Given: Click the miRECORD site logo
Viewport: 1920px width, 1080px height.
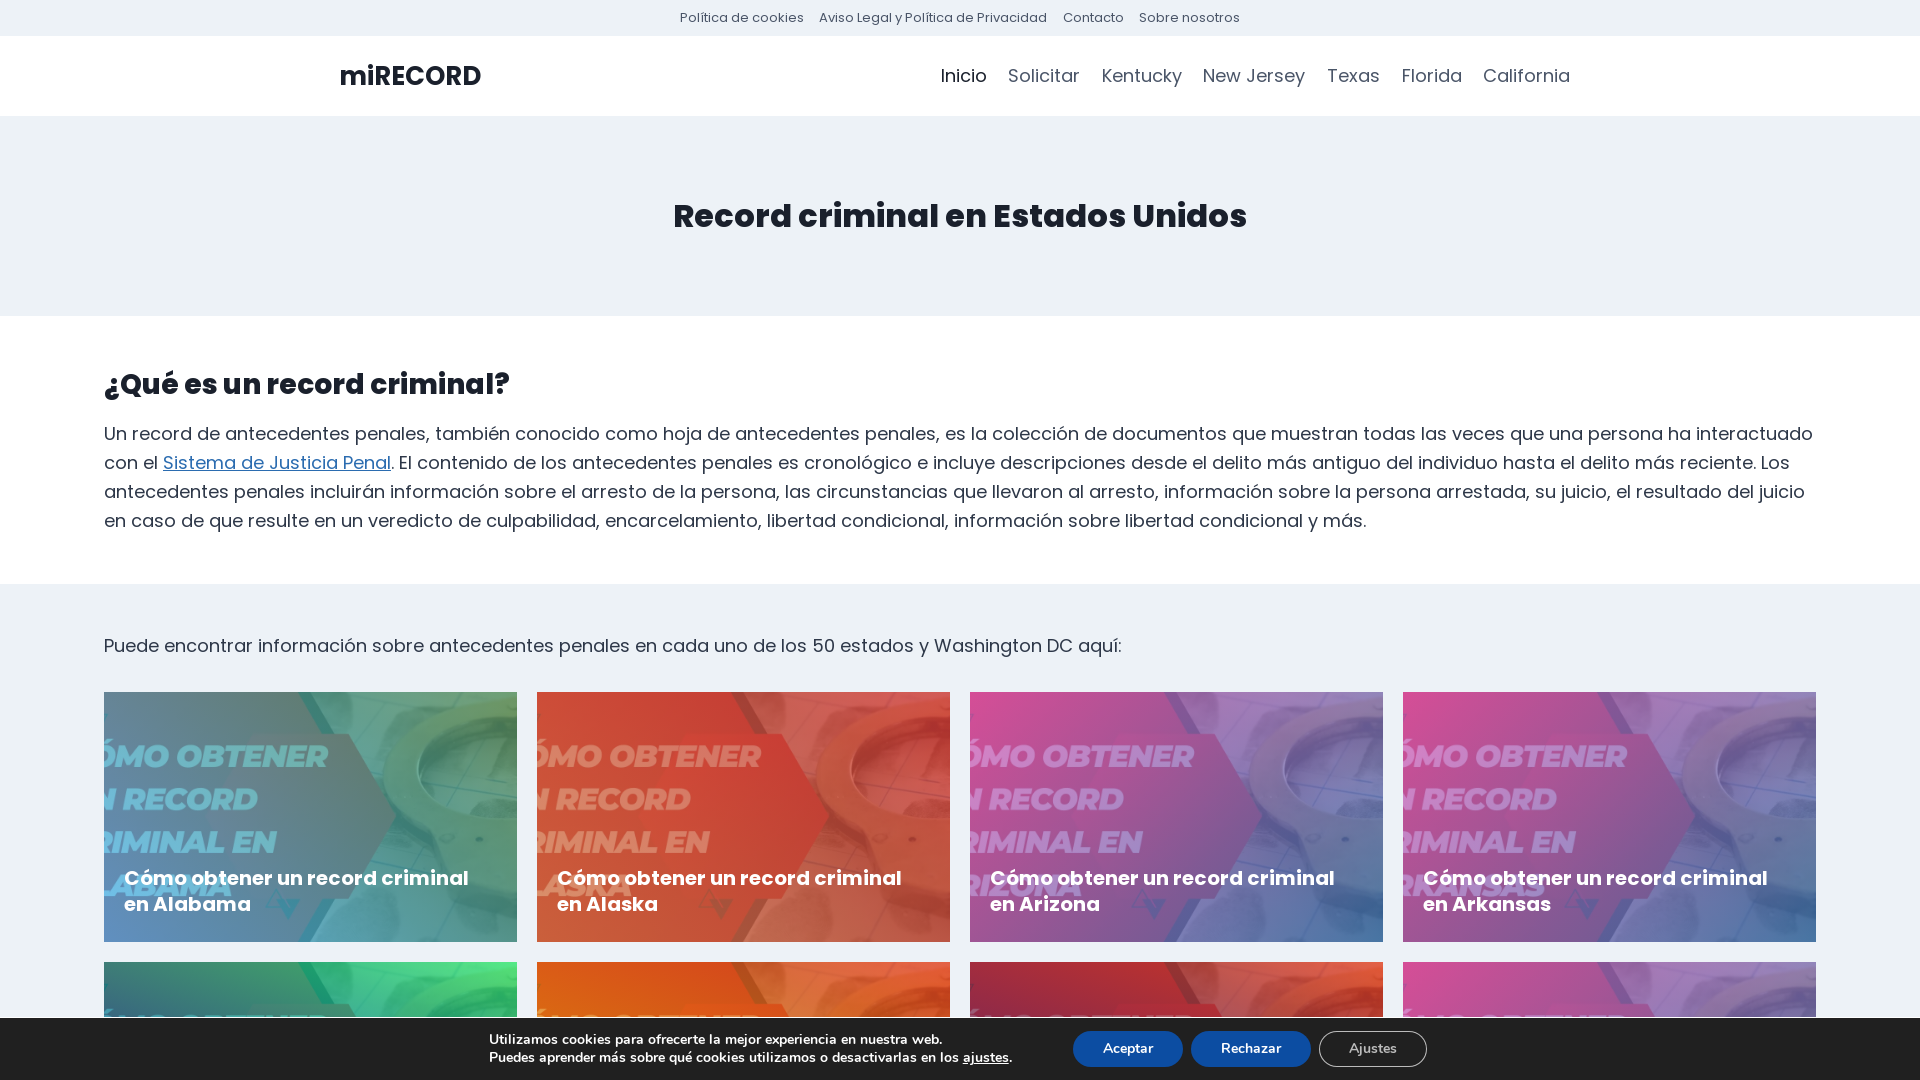Looking at the screenshot, I should pyautogui.click(x=410, y=76).
